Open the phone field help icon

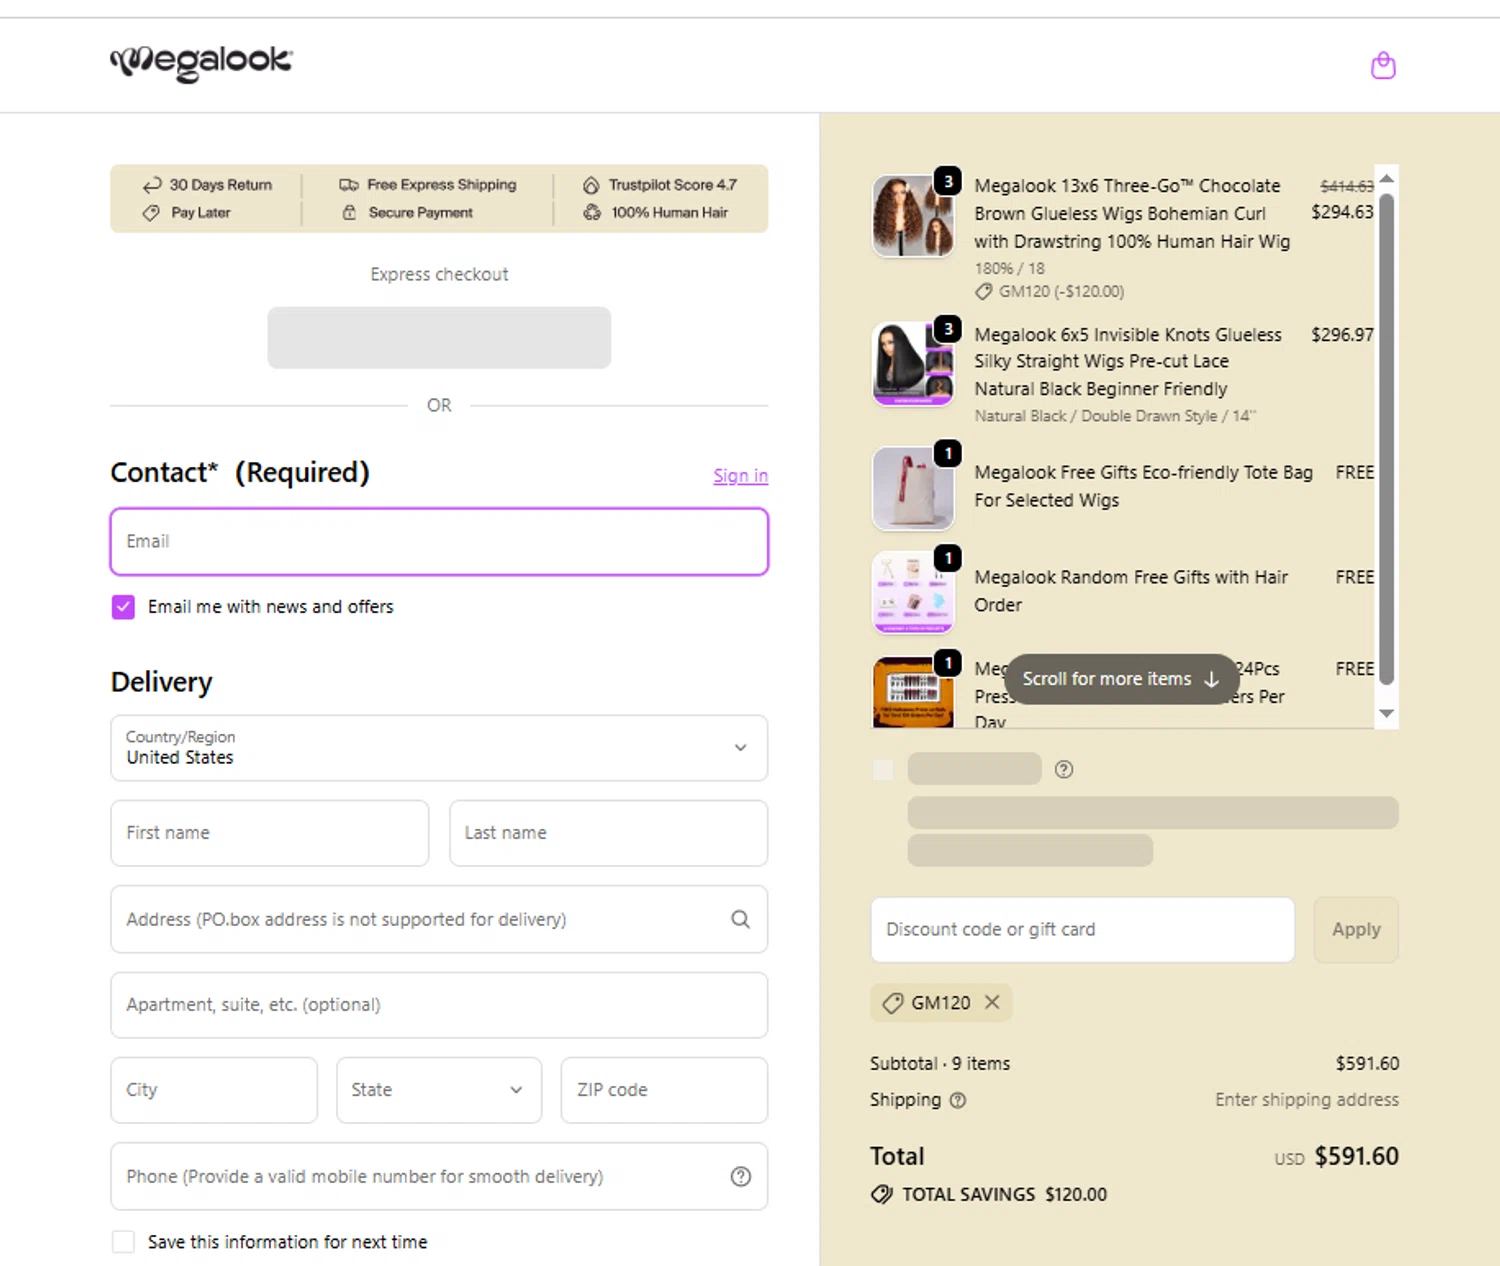740,1177
